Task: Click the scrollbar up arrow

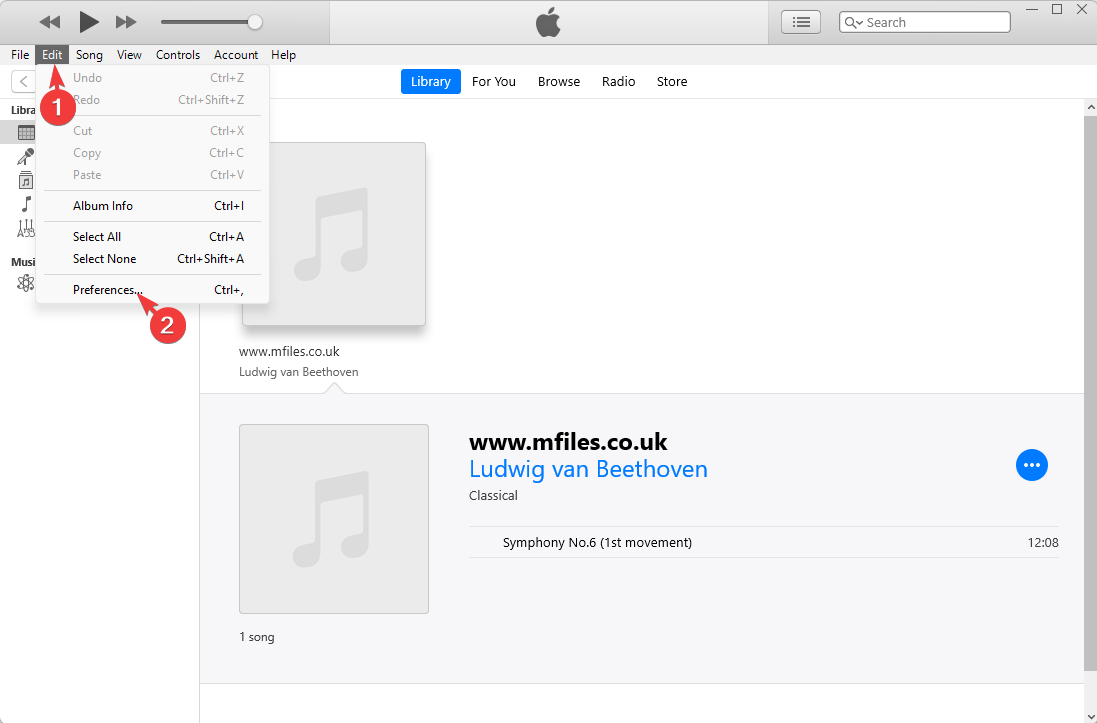Action: [1091, 107]
